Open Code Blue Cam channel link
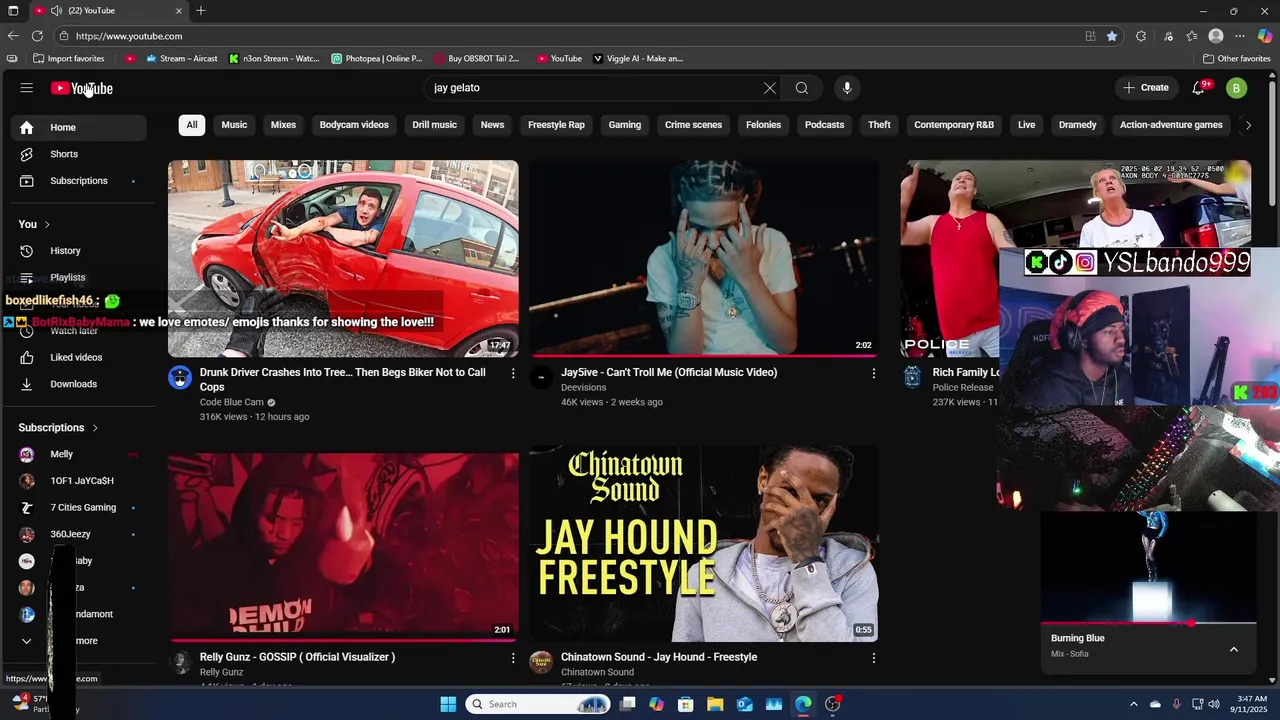The image size is (1280, 720). [x=232, y=402]
